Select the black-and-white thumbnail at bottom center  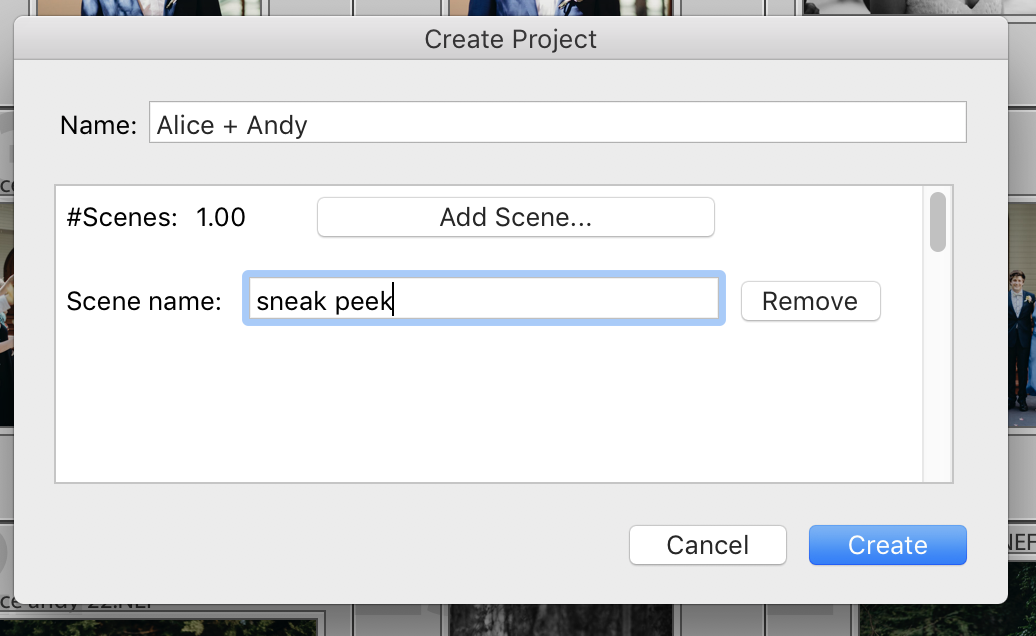[560, 619]
